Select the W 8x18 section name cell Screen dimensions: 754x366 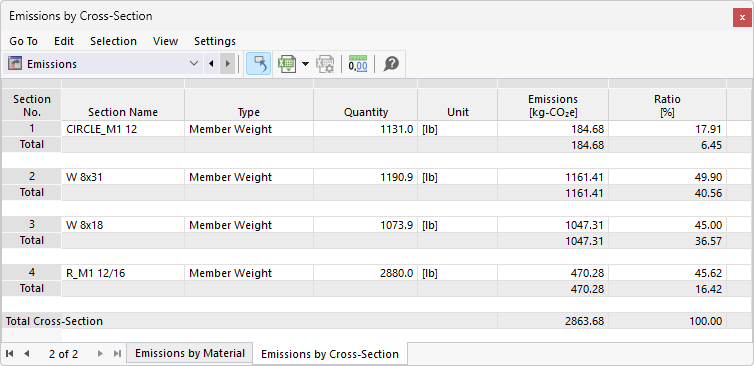pyautogui.click(x=123, y=225)
